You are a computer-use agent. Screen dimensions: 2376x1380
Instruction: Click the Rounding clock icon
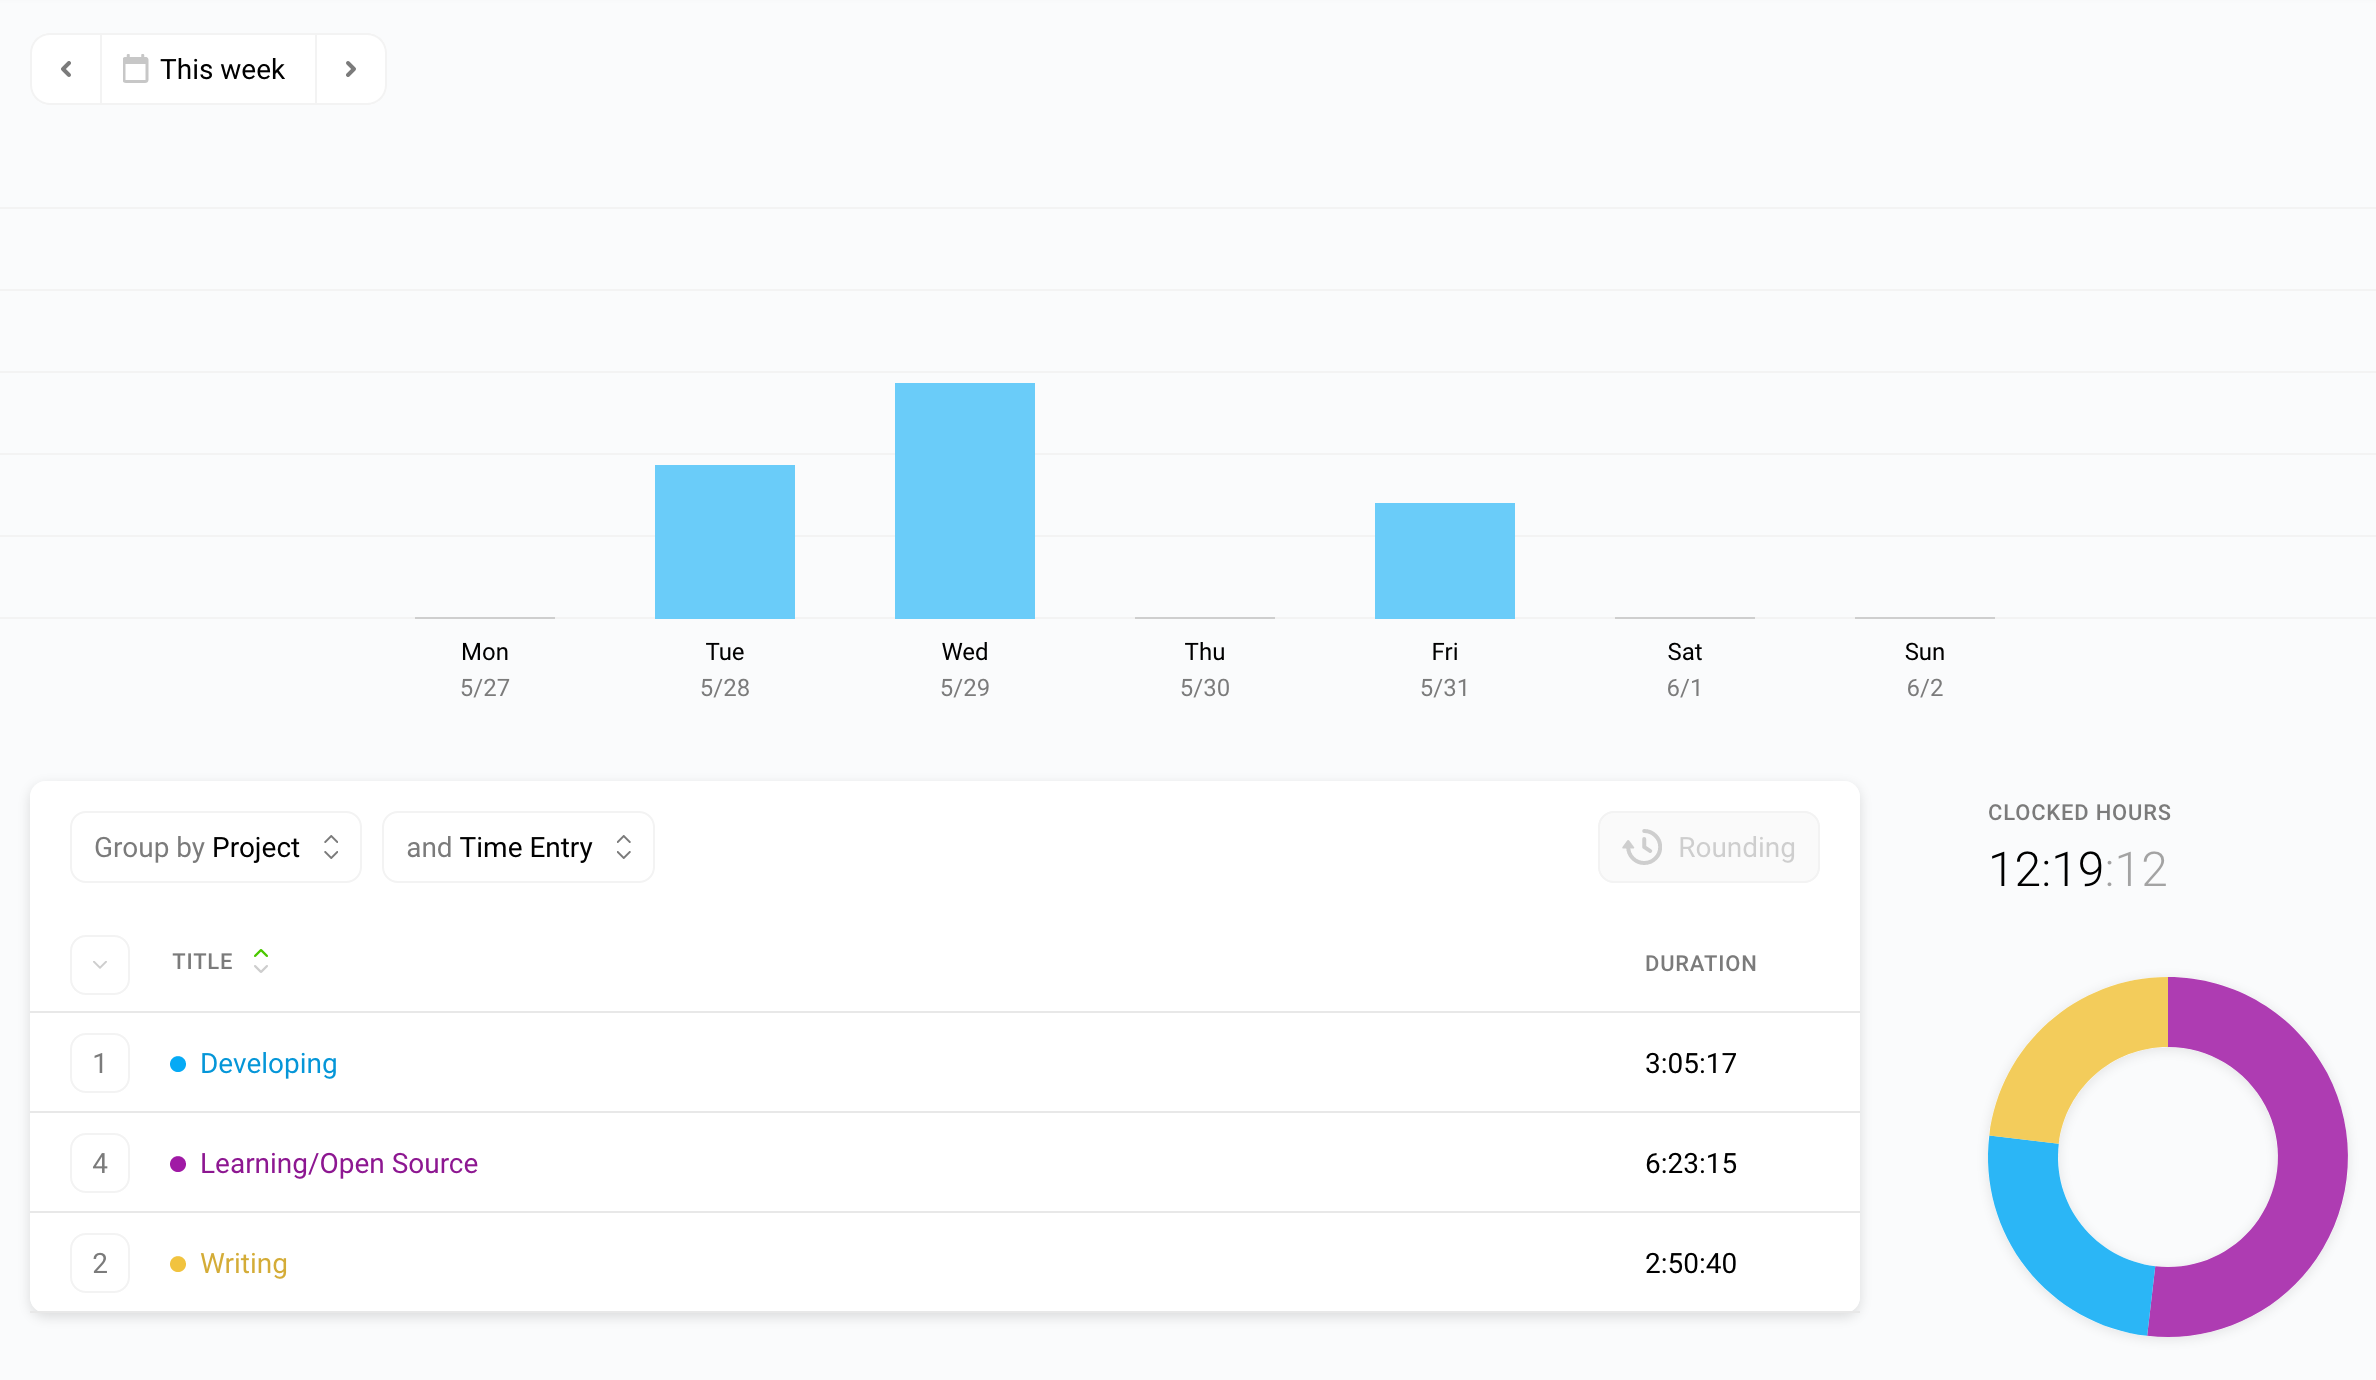[x=1642, y=847]
